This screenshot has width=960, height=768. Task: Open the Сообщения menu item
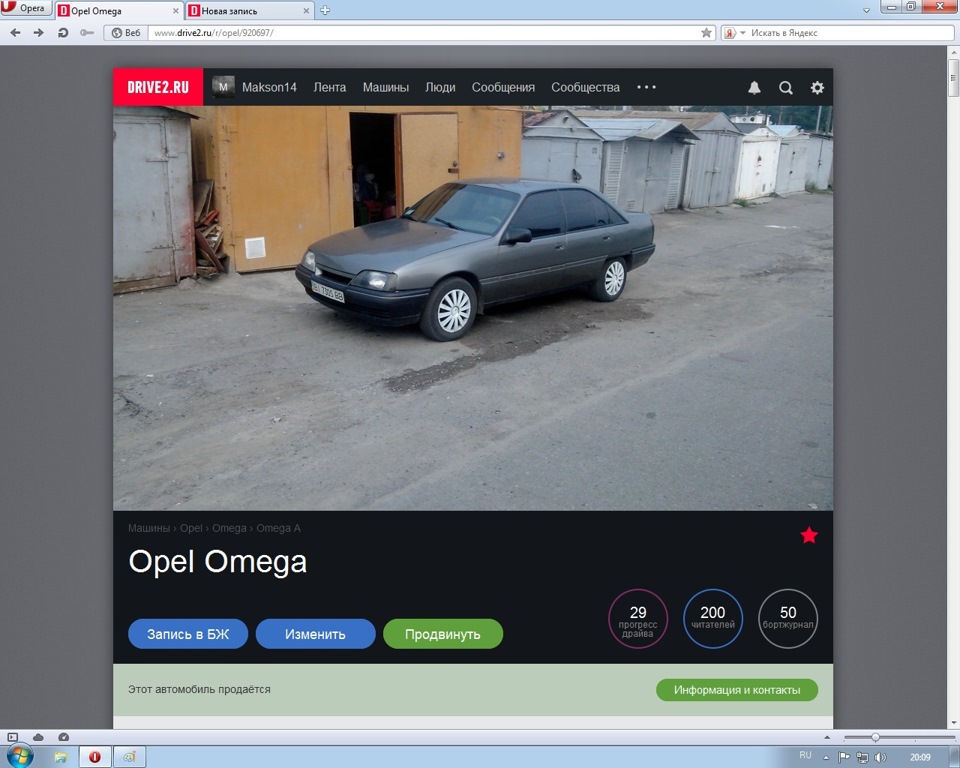(x=503, y=88)
